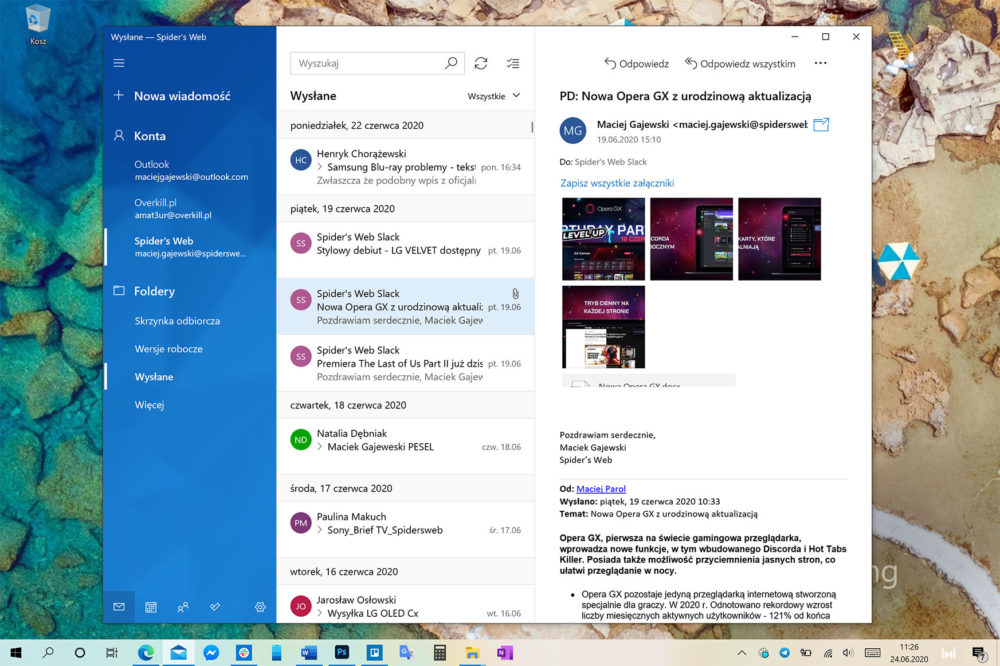Collapse the navigation pane with hamburger icon
This screenshot has width=1000, height=666.
click(119, 63)
